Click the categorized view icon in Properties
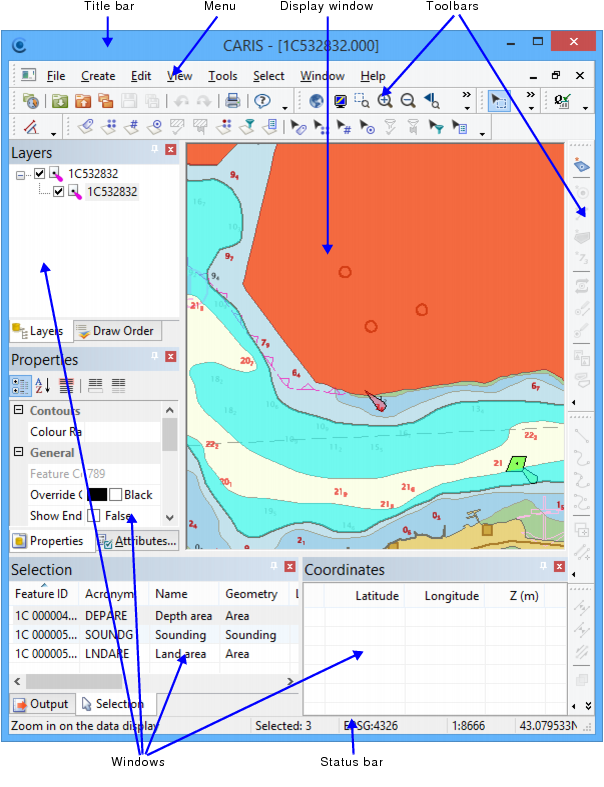The image size is (604, 787). pyautogui.click(x=20, y=384)
